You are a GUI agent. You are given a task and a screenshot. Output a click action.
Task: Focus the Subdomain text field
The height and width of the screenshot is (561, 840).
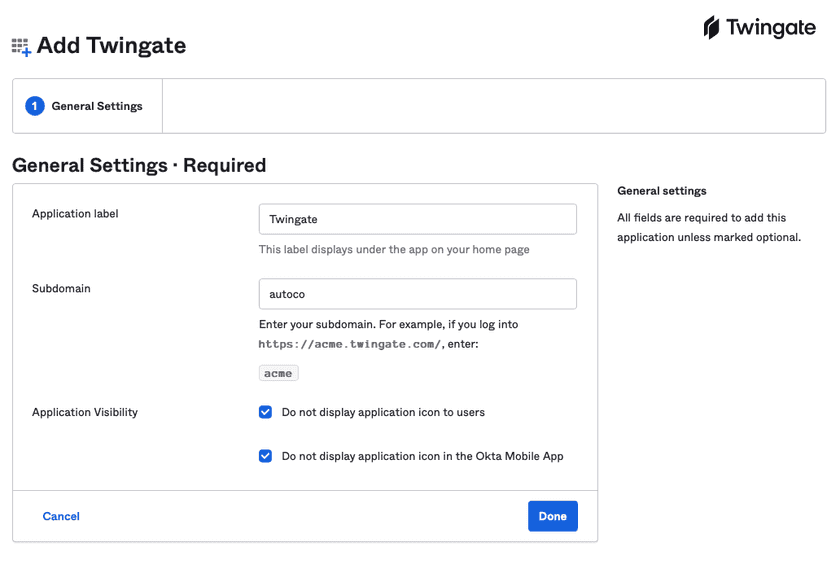417,294
